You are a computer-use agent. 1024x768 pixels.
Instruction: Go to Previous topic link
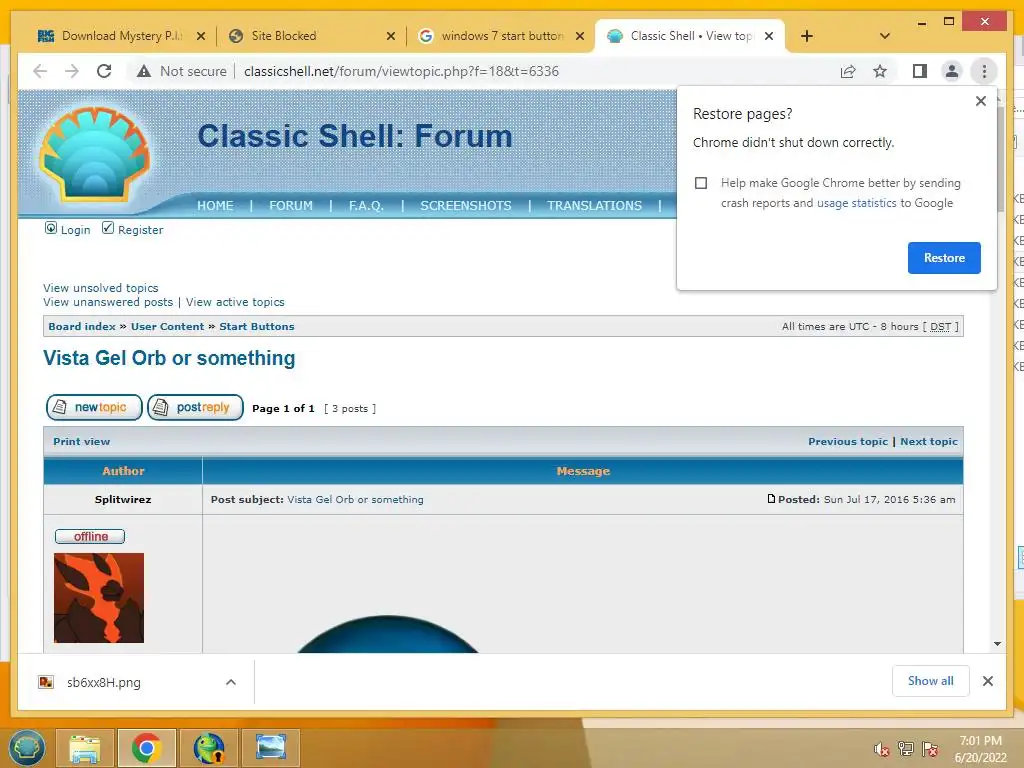(848, 441)
